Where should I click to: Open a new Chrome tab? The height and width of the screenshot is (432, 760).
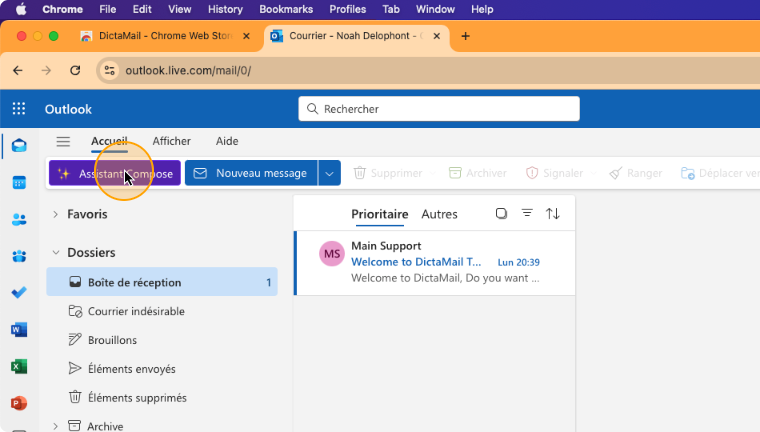click(465, 36)
